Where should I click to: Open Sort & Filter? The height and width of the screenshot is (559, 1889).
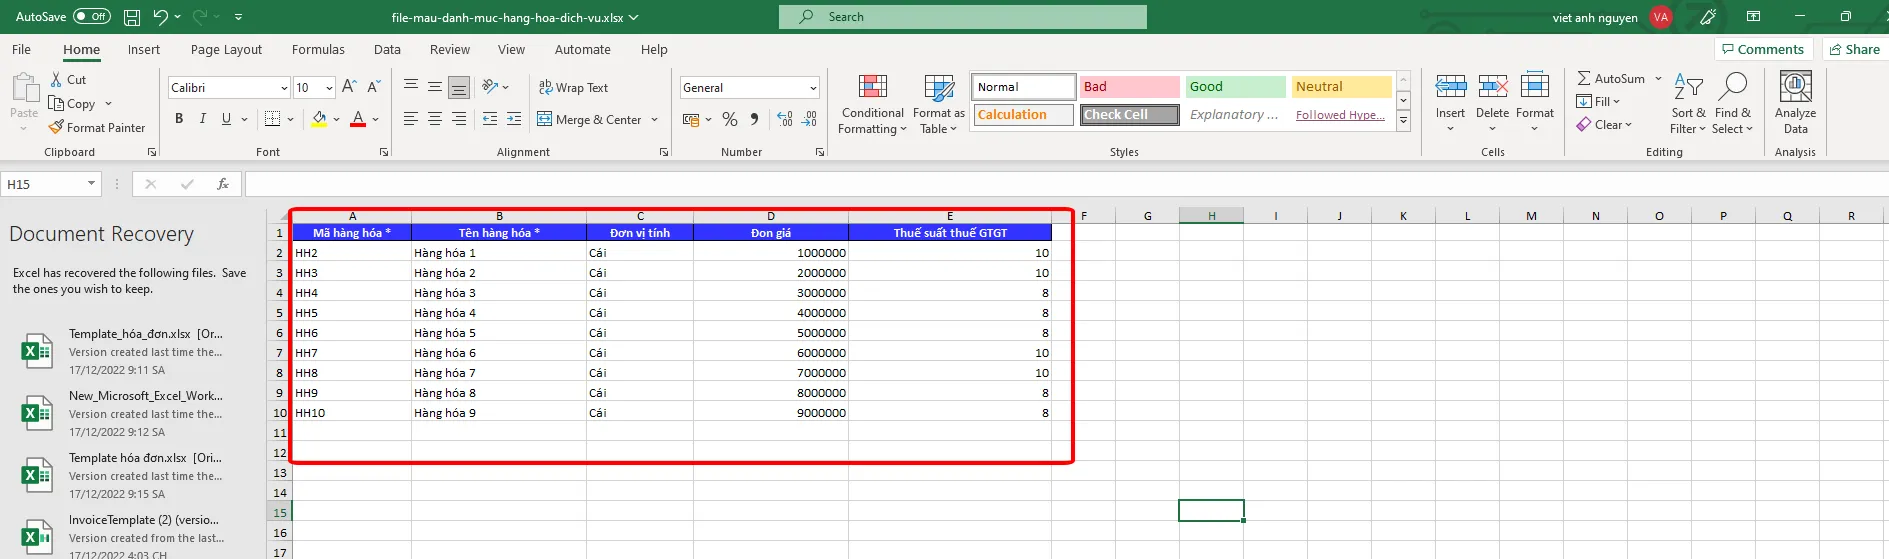tap(1688, 103)
